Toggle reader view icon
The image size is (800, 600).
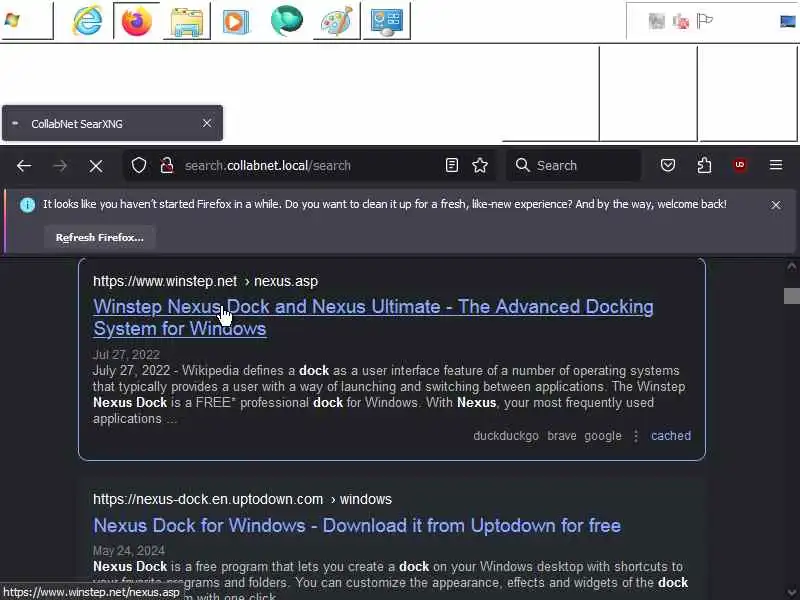tap(452, 165)
